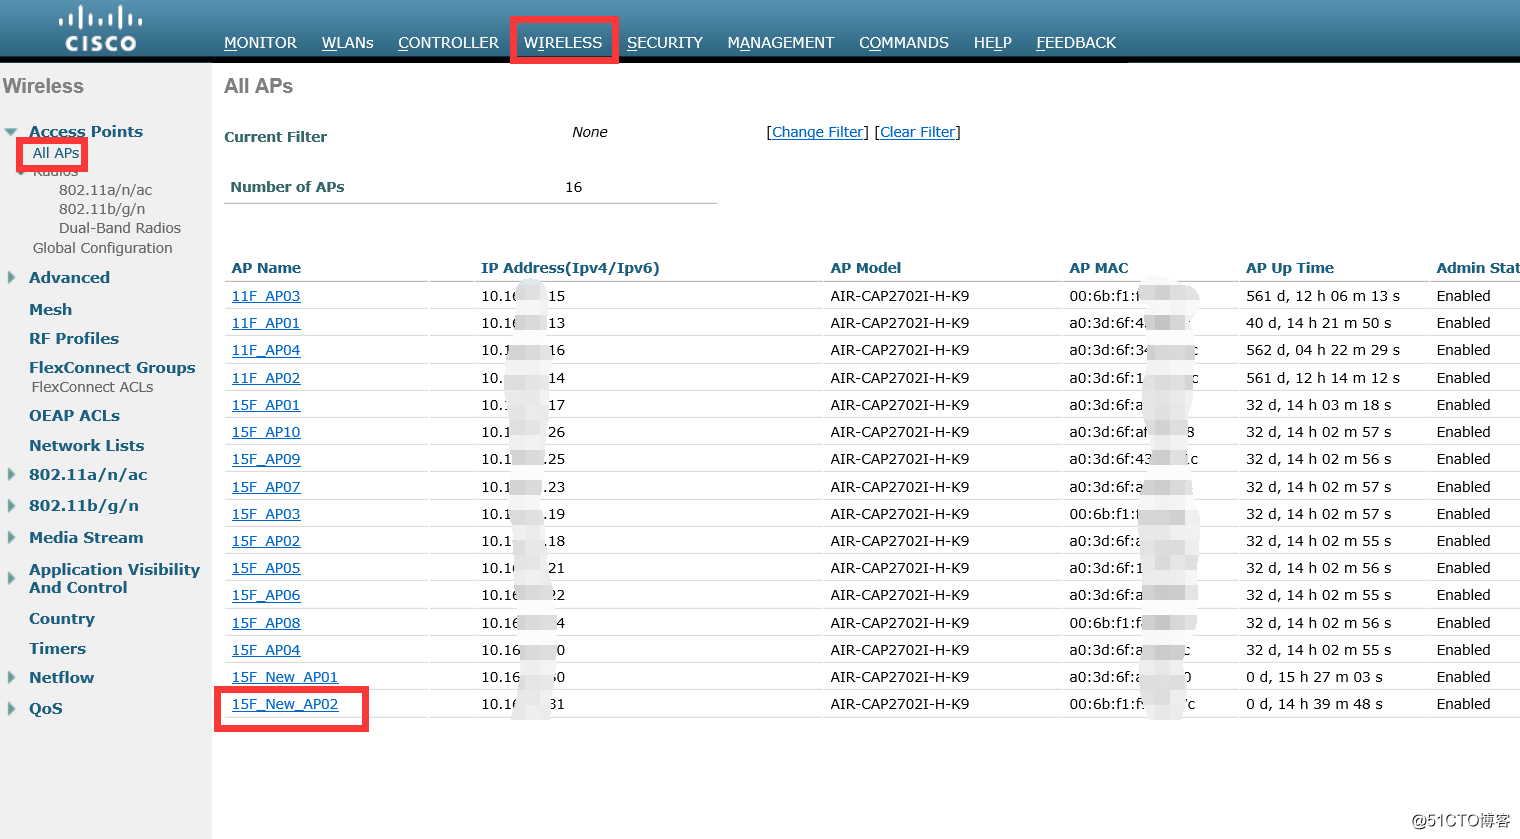
Task: Open Country settings
Action: point(62,619)
